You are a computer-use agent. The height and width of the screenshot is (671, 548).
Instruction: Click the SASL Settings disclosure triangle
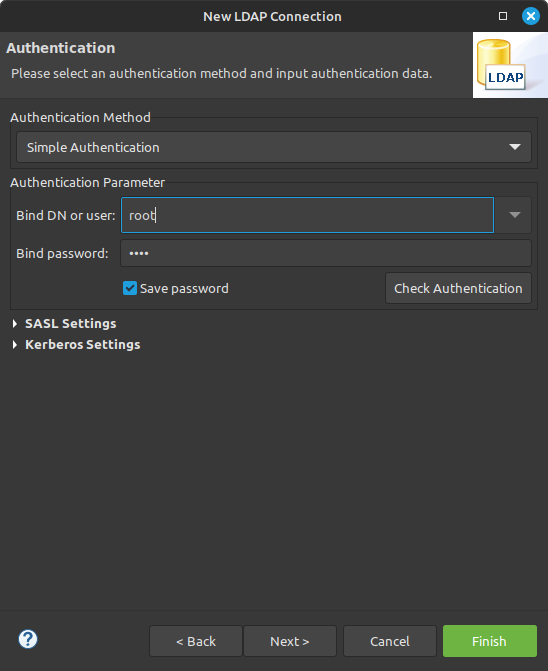15,324
